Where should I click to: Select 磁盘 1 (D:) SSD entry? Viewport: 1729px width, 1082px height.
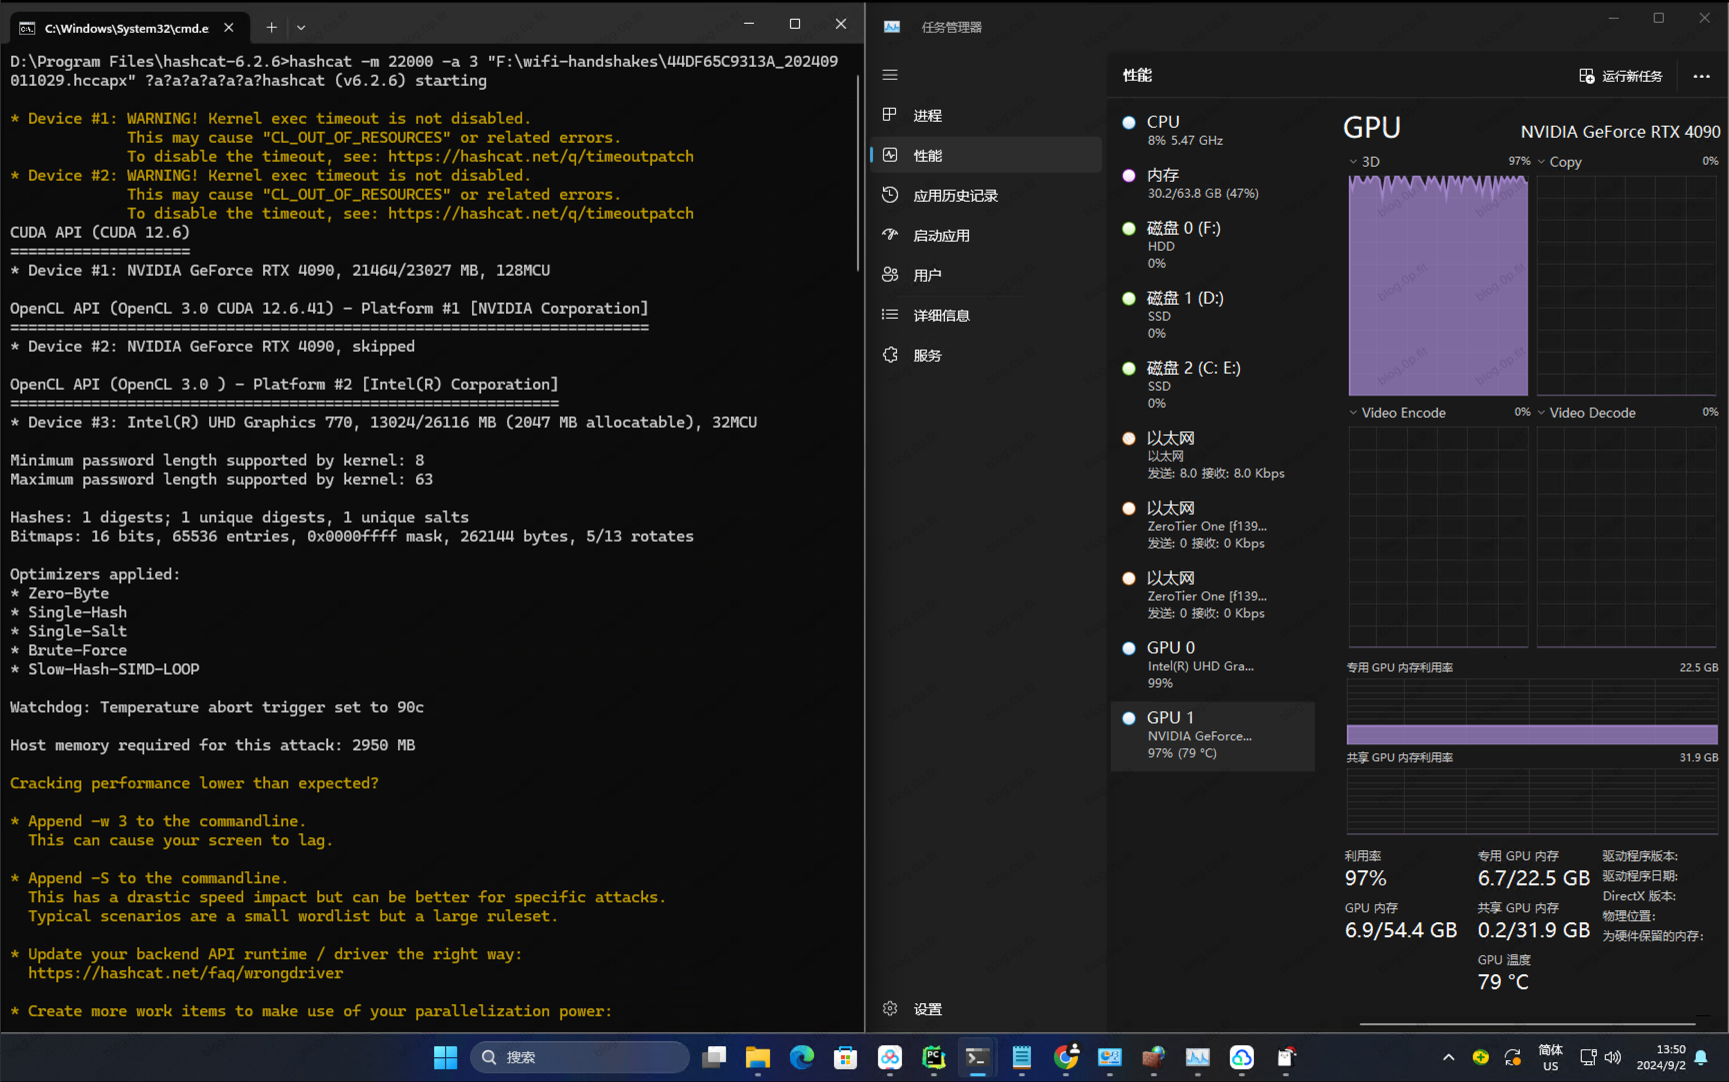point(1212,315)
